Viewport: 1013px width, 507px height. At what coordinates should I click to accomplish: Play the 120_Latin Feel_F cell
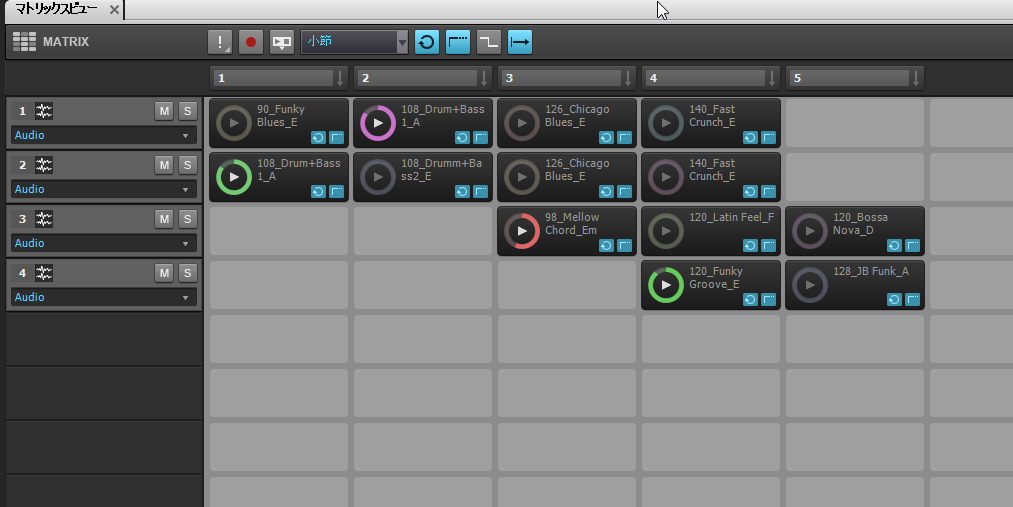[x=666, y=231]
